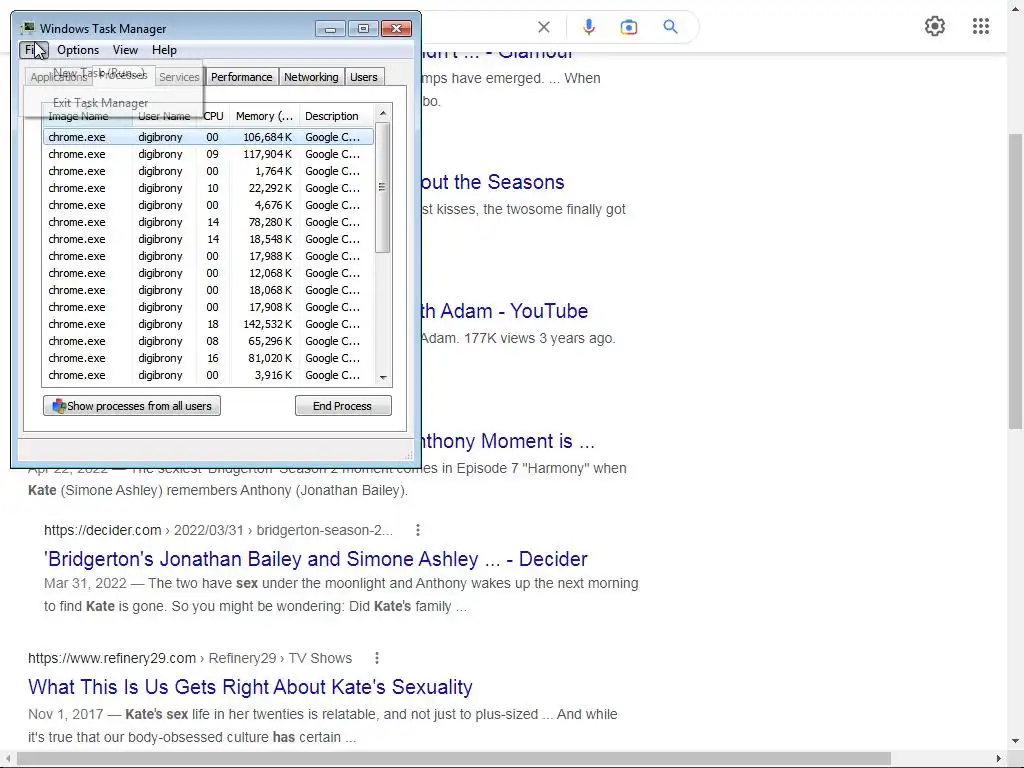Select the chrome.exe row using 65,296 K
Screen dimensions: 1024x768
pos(208,341)
